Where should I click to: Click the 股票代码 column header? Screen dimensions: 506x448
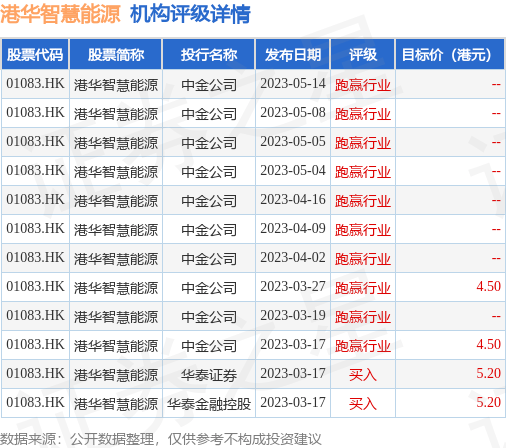coord(35,55)
